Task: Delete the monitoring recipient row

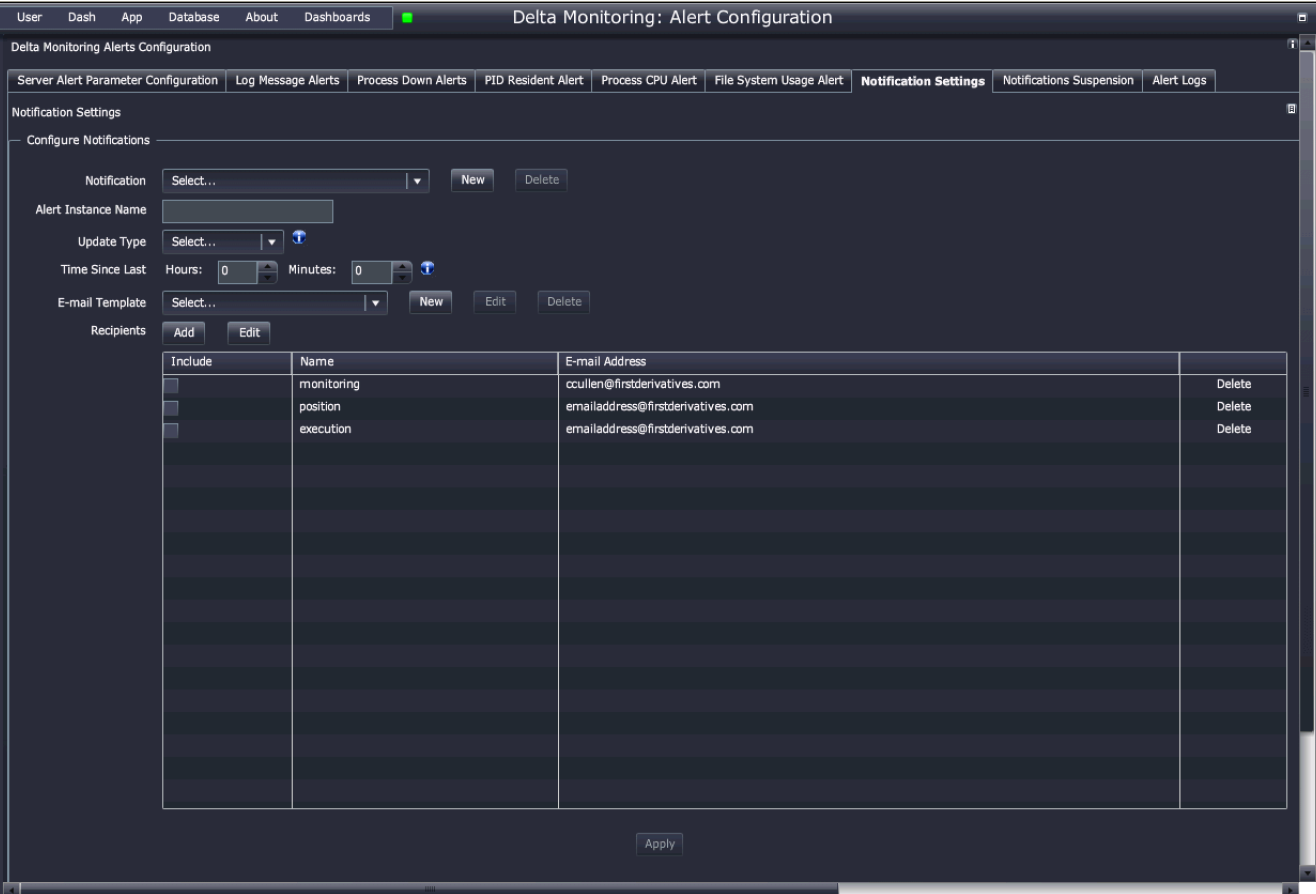Action: tap(1233, 384)
